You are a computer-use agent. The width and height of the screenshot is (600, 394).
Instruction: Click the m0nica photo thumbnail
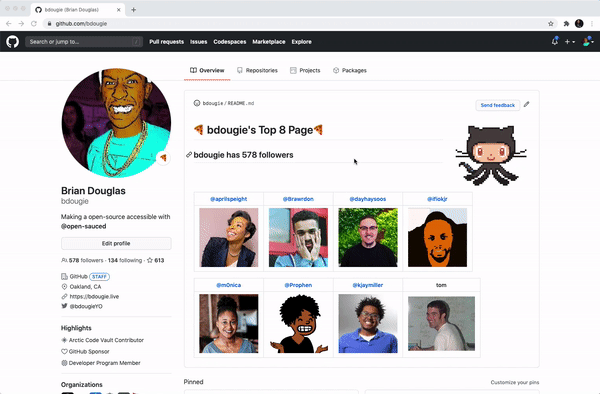pos(228,323)
